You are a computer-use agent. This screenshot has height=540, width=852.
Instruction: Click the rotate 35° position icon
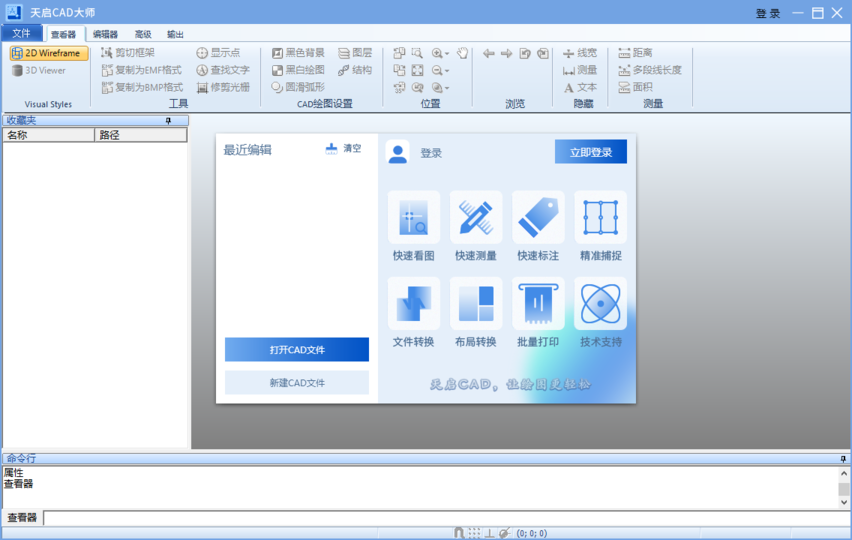click(x=399, y=87)
